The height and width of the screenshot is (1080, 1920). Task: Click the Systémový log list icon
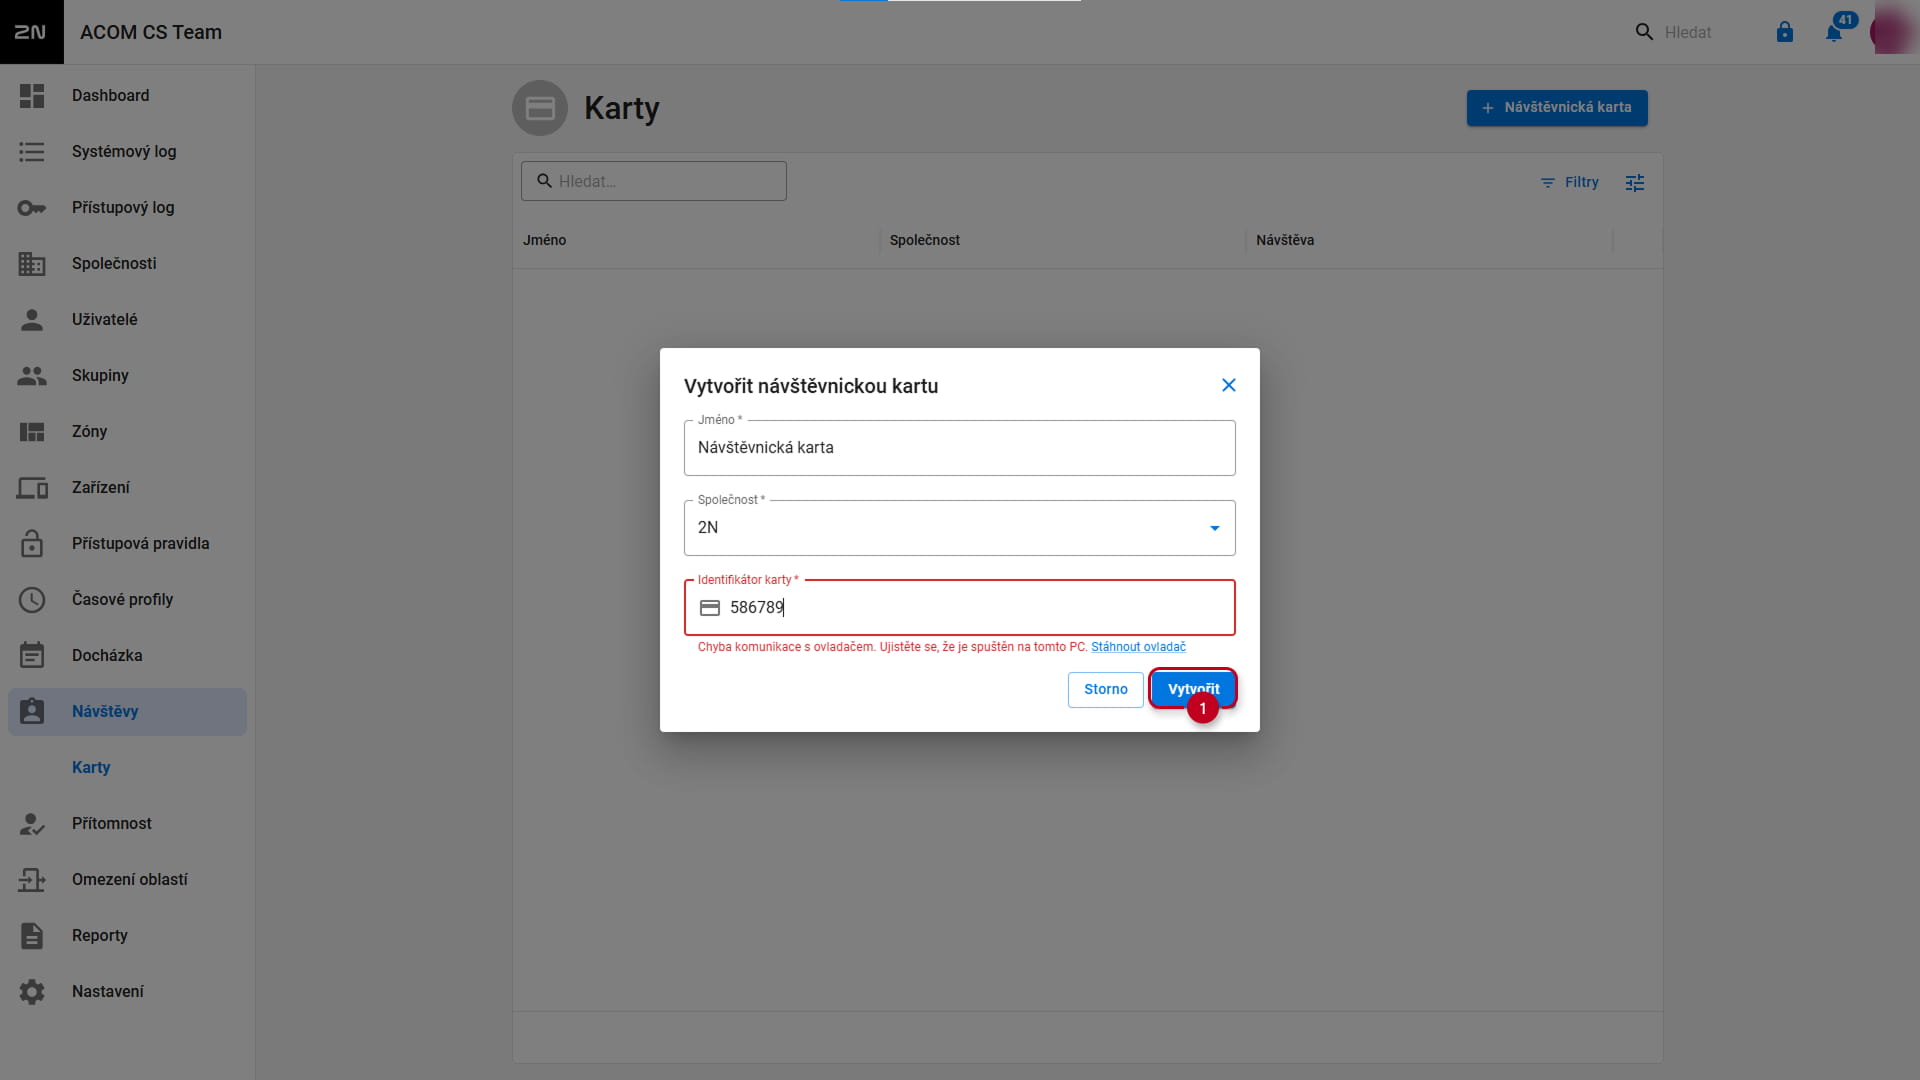(x=32, y=152)
